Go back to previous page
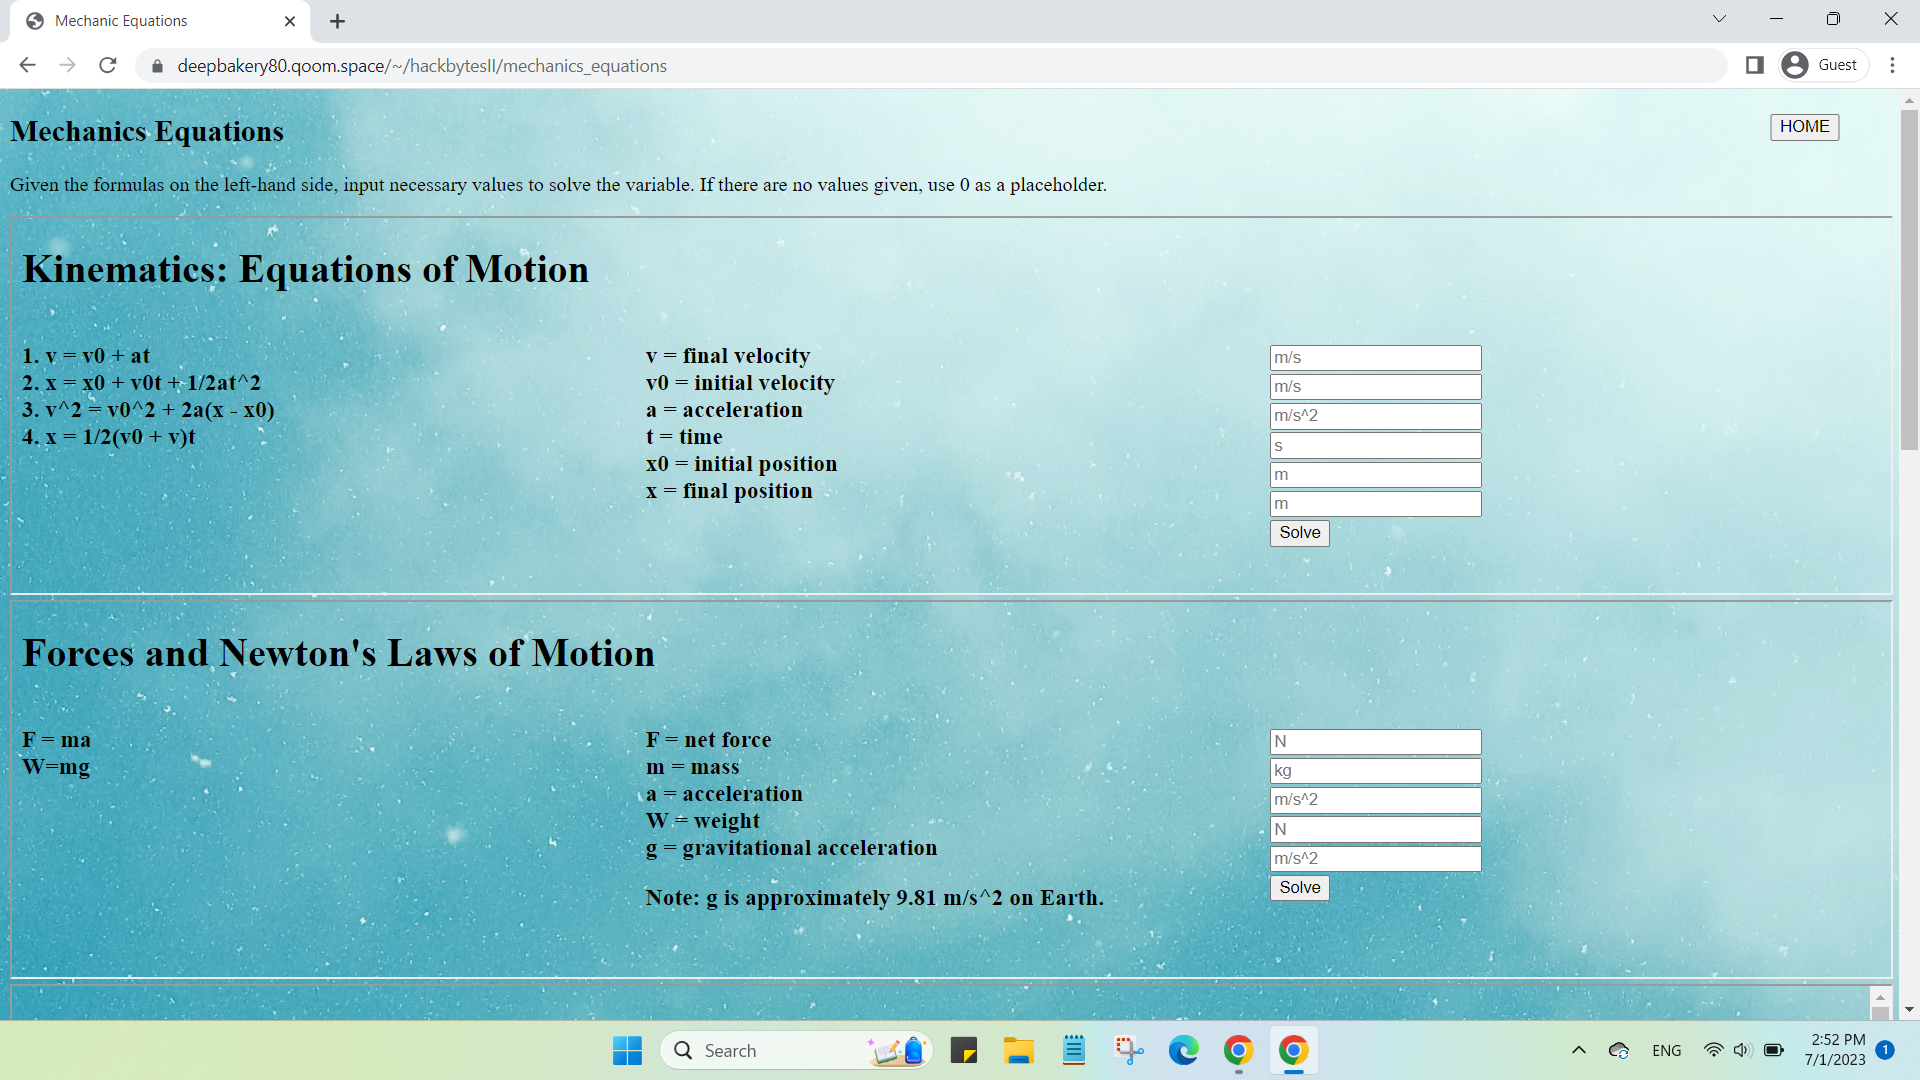The image size is (1920, 1080). [27, 65]
